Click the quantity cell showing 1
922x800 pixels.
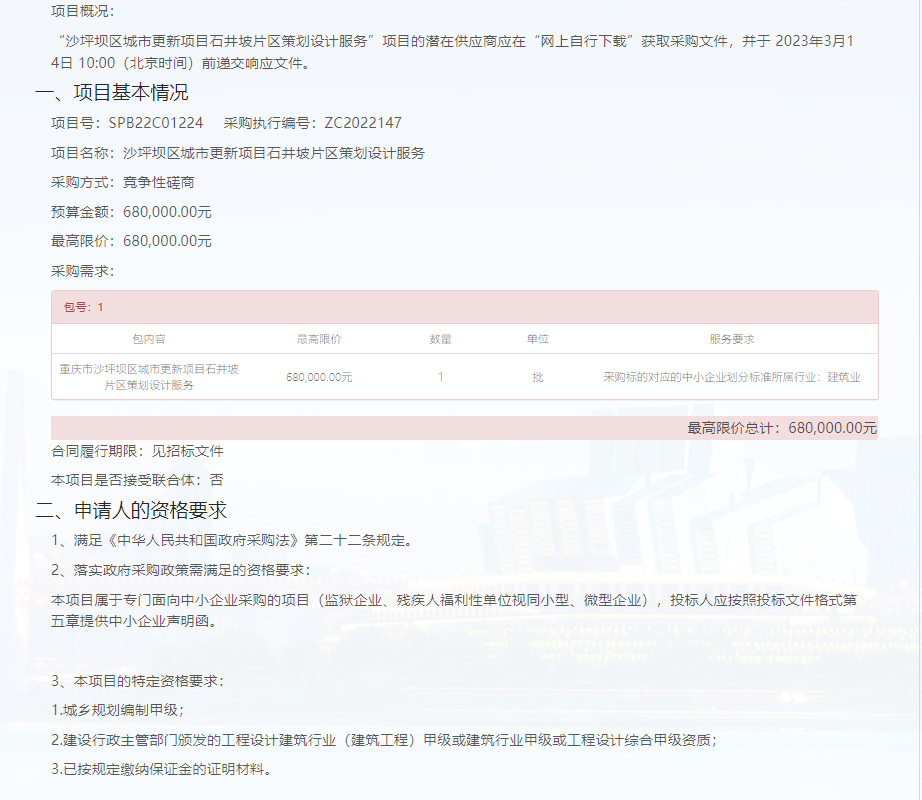tap(440, 377)
